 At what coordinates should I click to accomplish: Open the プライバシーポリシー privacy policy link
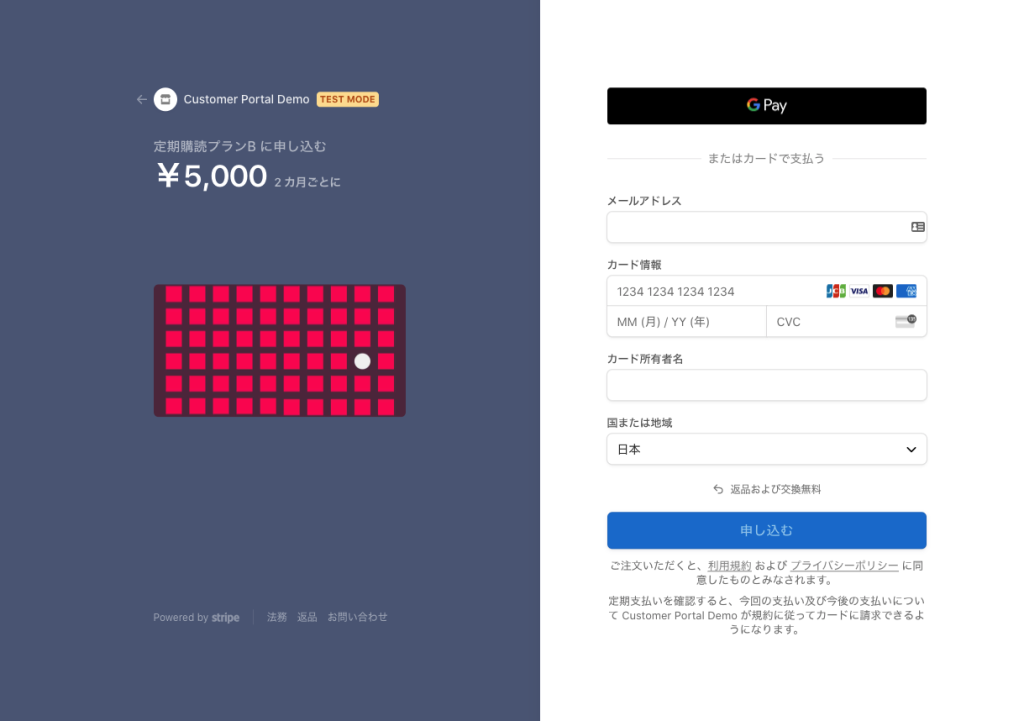(844, 566)
